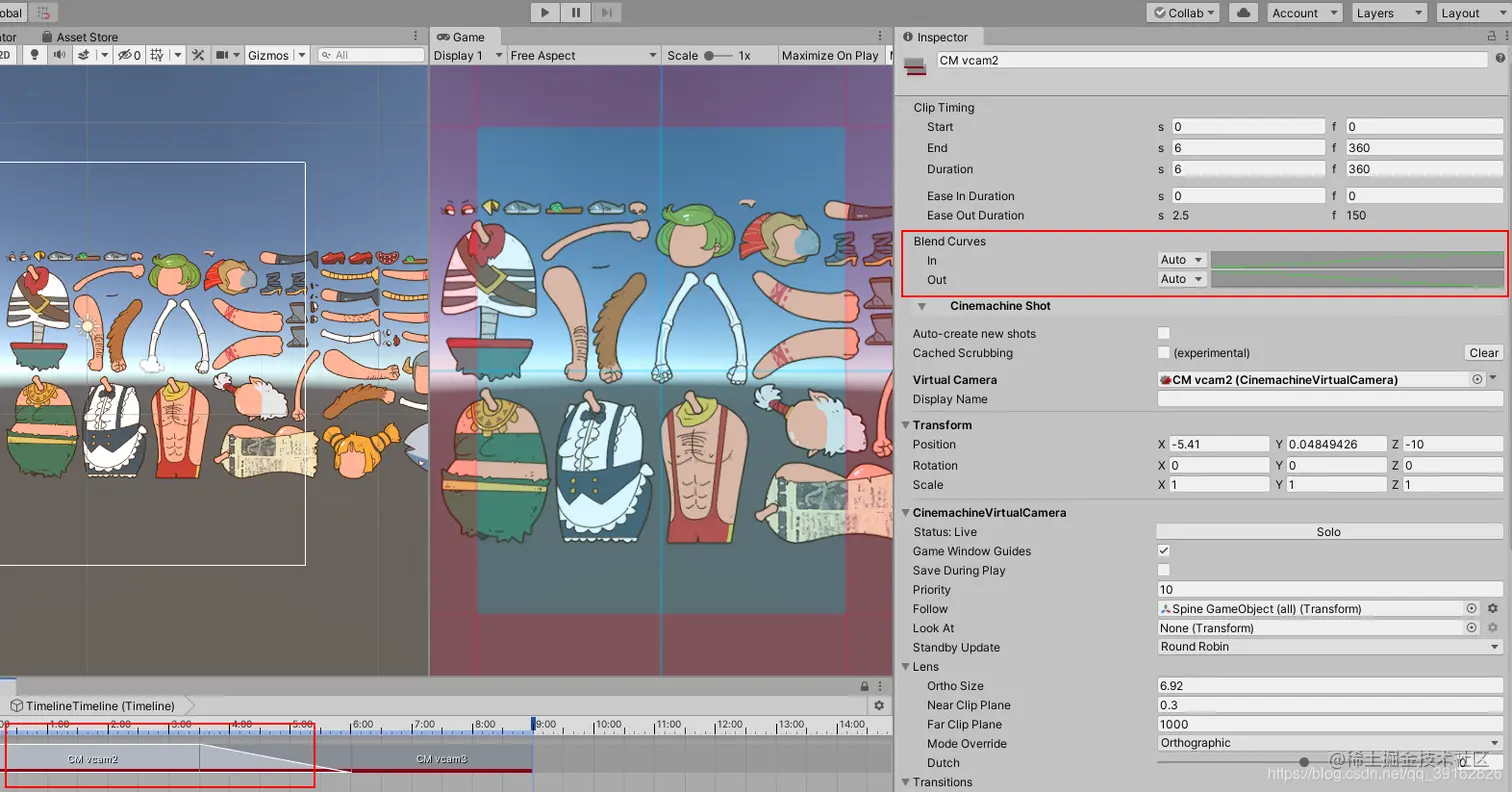Open the Free Aspect dropdown
The width and height of the screenshot is (1512, 792).
tap(584, 55)
